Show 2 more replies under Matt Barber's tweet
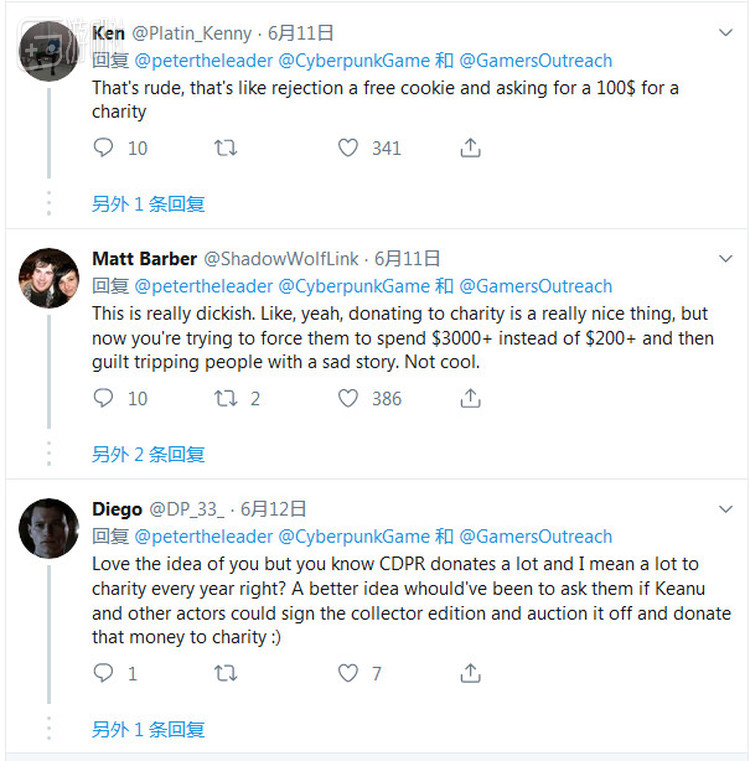 click(x=148, y=454)
